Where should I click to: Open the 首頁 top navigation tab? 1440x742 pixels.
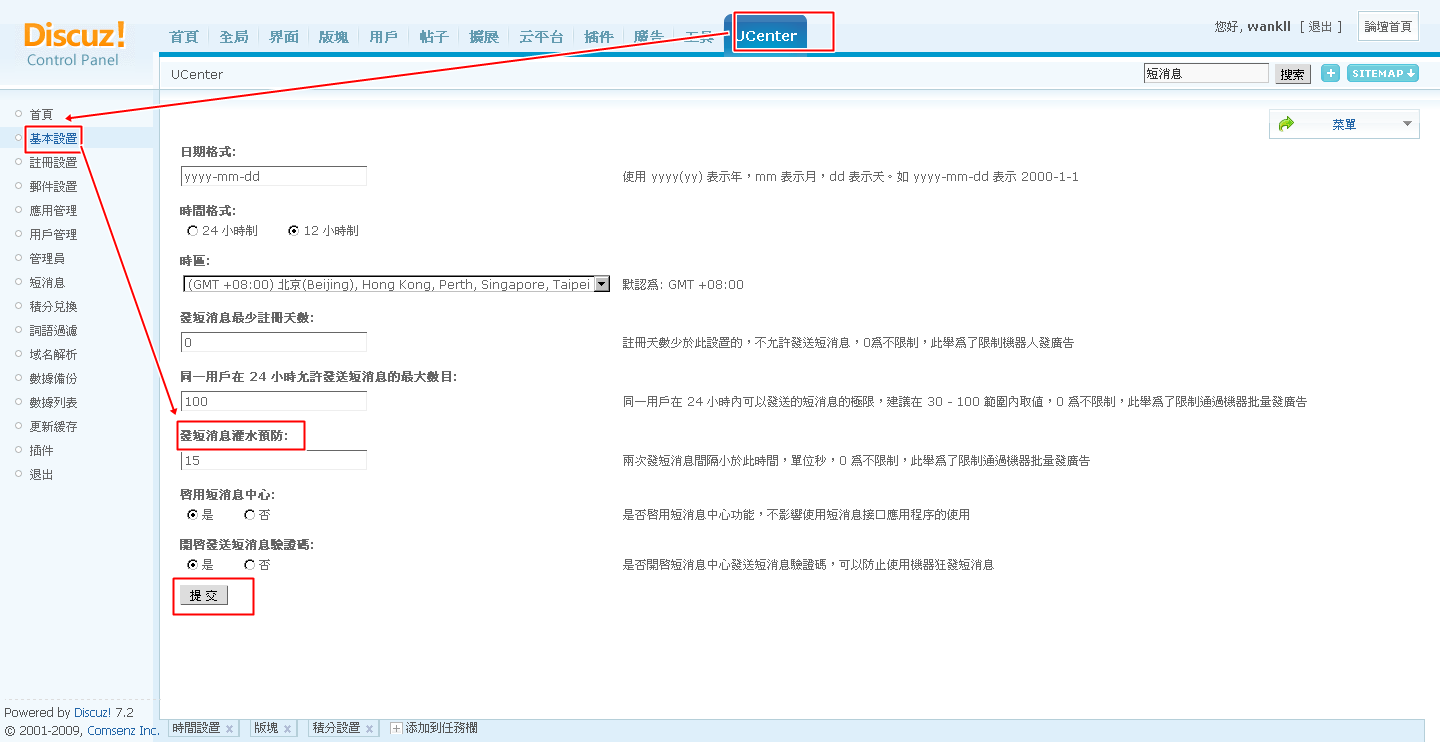pos(184,37)
